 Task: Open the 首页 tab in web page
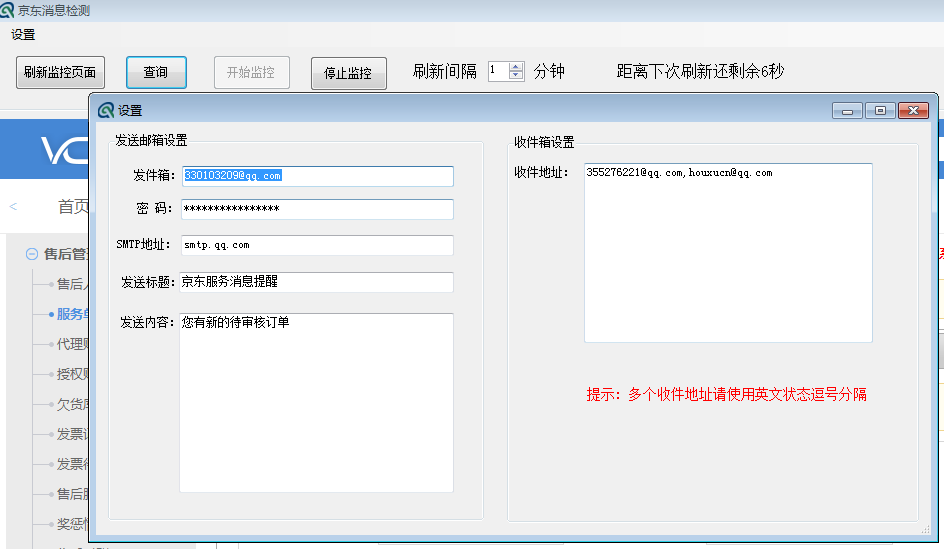(x=73, y=206)
